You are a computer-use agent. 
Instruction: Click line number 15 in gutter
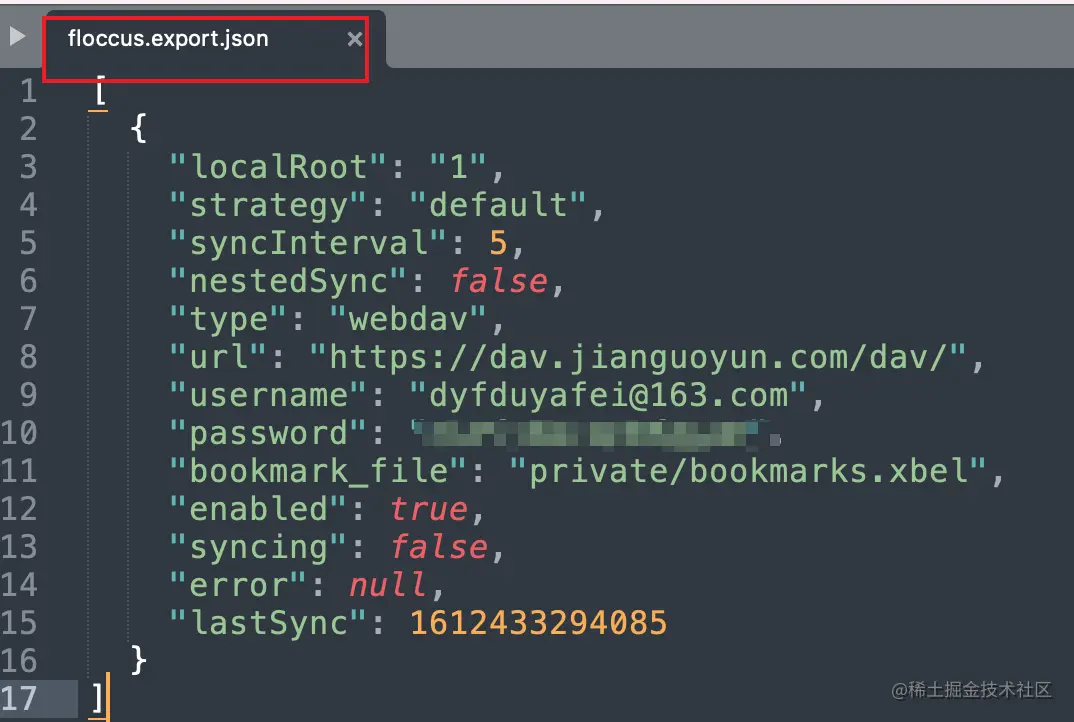click(x=19, y=622)
